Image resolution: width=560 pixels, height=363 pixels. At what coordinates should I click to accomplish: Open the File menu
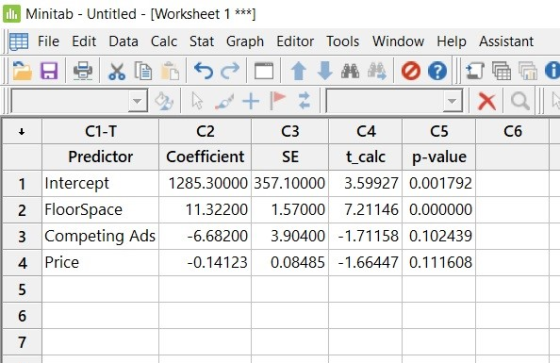click(x=48, y=41)
